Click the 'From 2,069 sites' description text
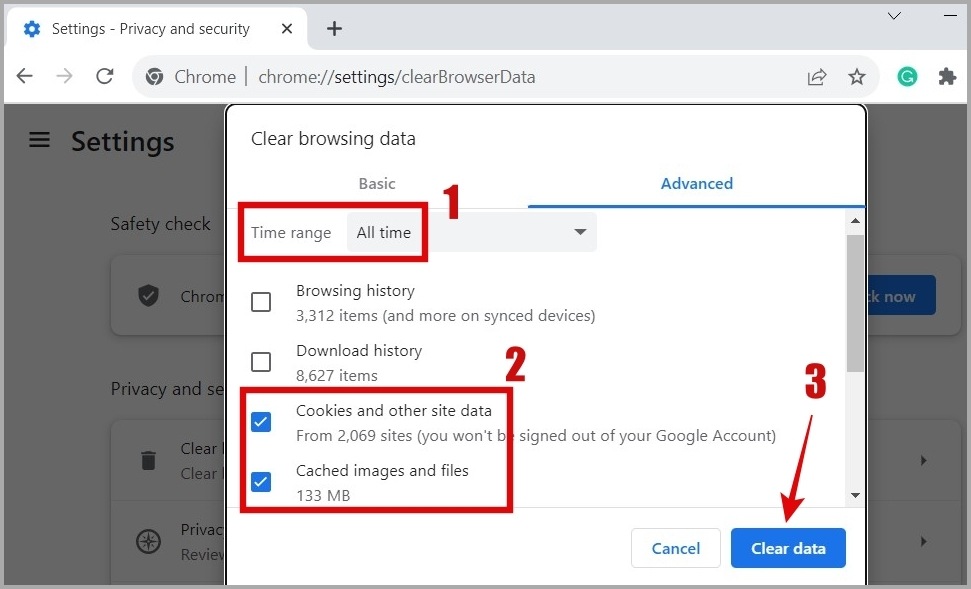Image resolution: width=971 pixels, height=589 pixels. (x=536, y=436)
